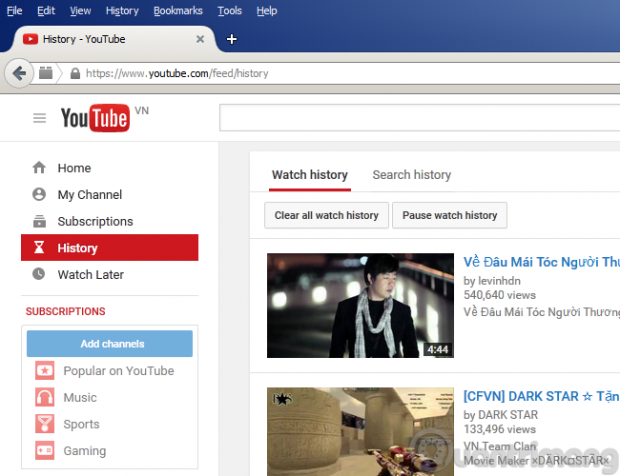Click the 4:44 duration badge
Screen dimensions: 620x476
tap(437, 349)
